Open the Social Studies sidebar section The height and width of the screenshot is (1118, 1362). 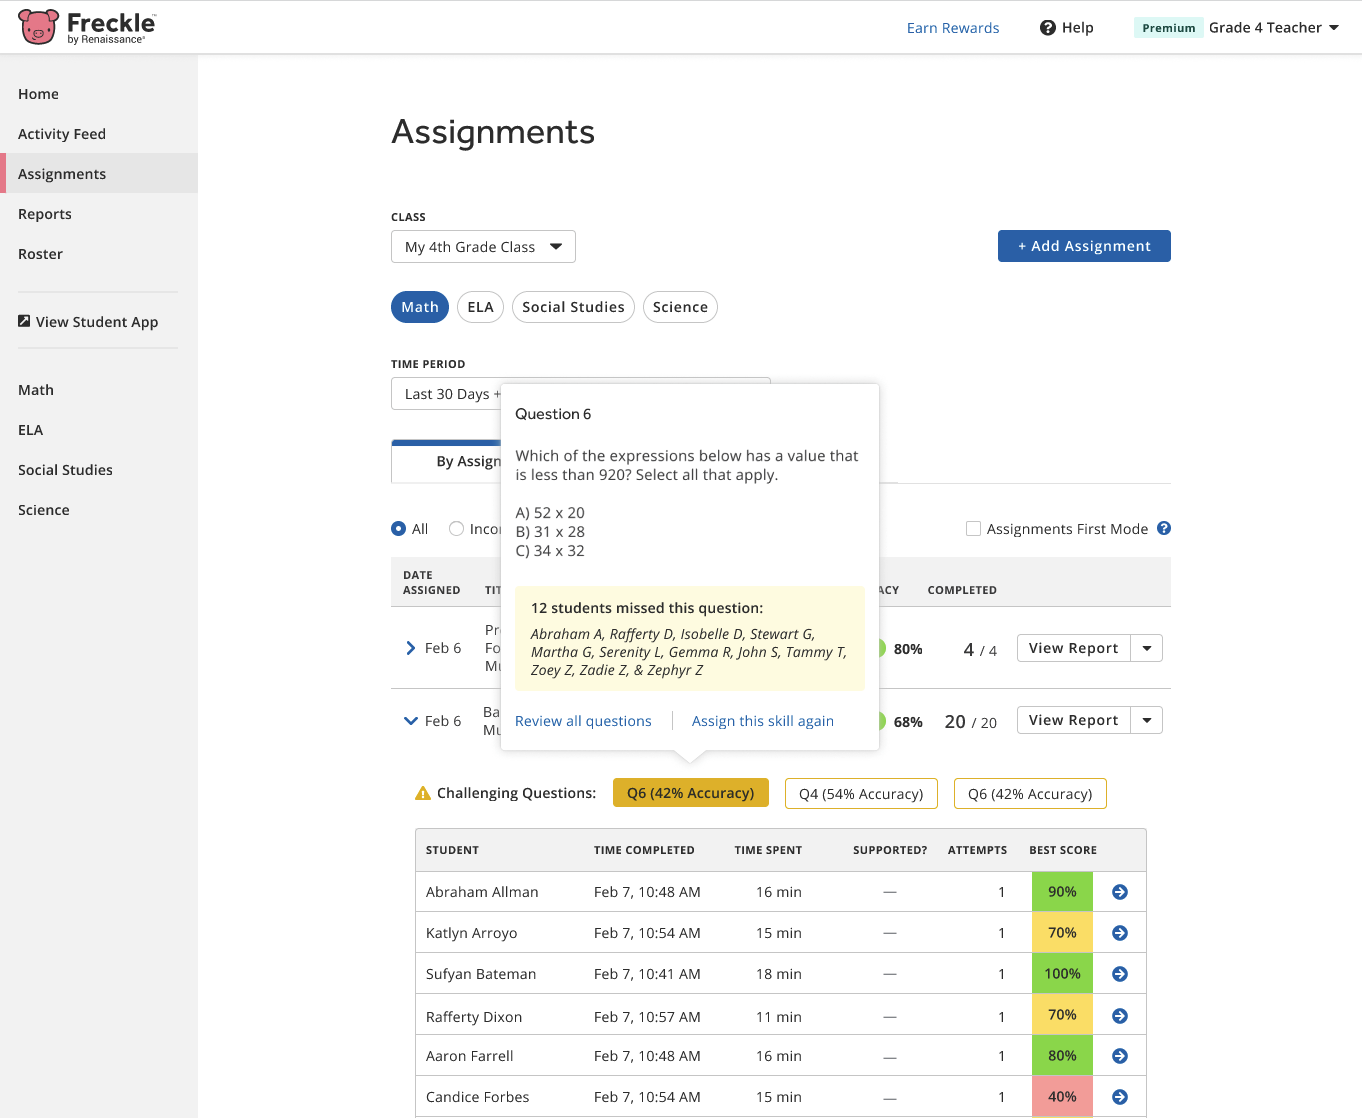pos(65,469)
